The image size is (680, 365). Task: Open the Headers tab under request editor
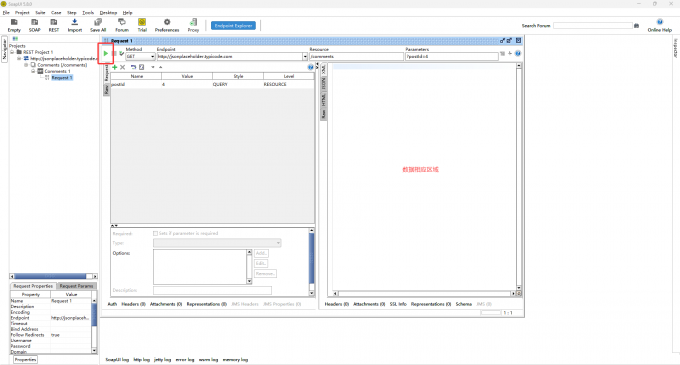tap(133, 304)
